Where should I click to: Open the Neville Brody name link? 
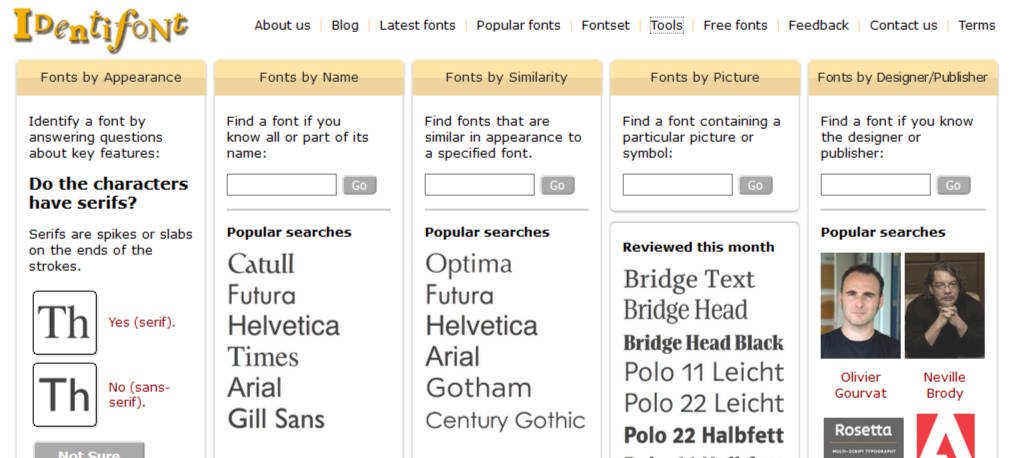(944, 385)
